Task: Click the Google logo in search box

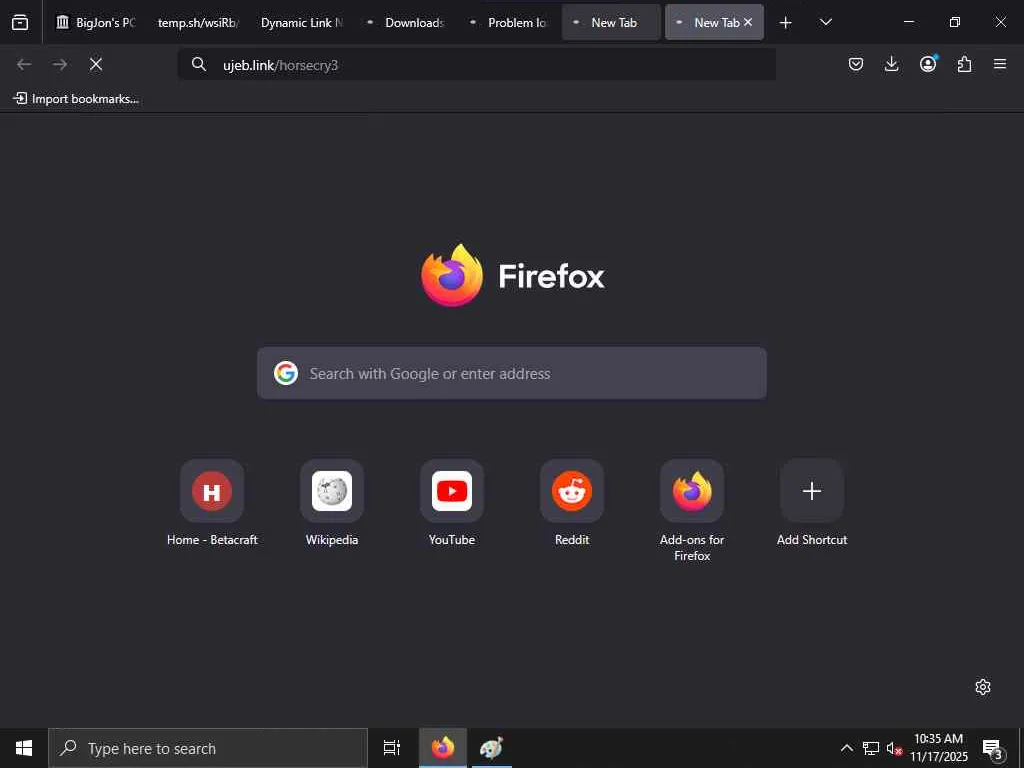Action: (x=286, y=373)
